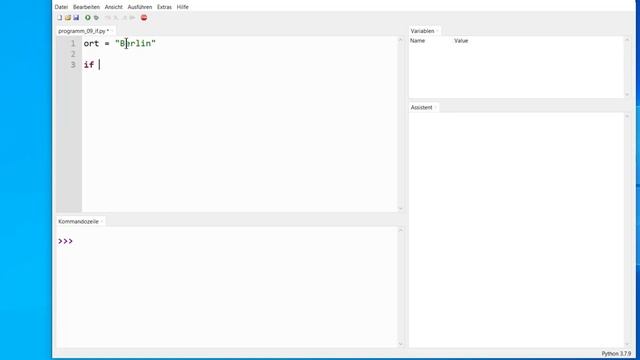Image resolution: width=640 pixels, height=360 pixels.
Task: Click the >>> prompt in the shell
Action: 65,241
